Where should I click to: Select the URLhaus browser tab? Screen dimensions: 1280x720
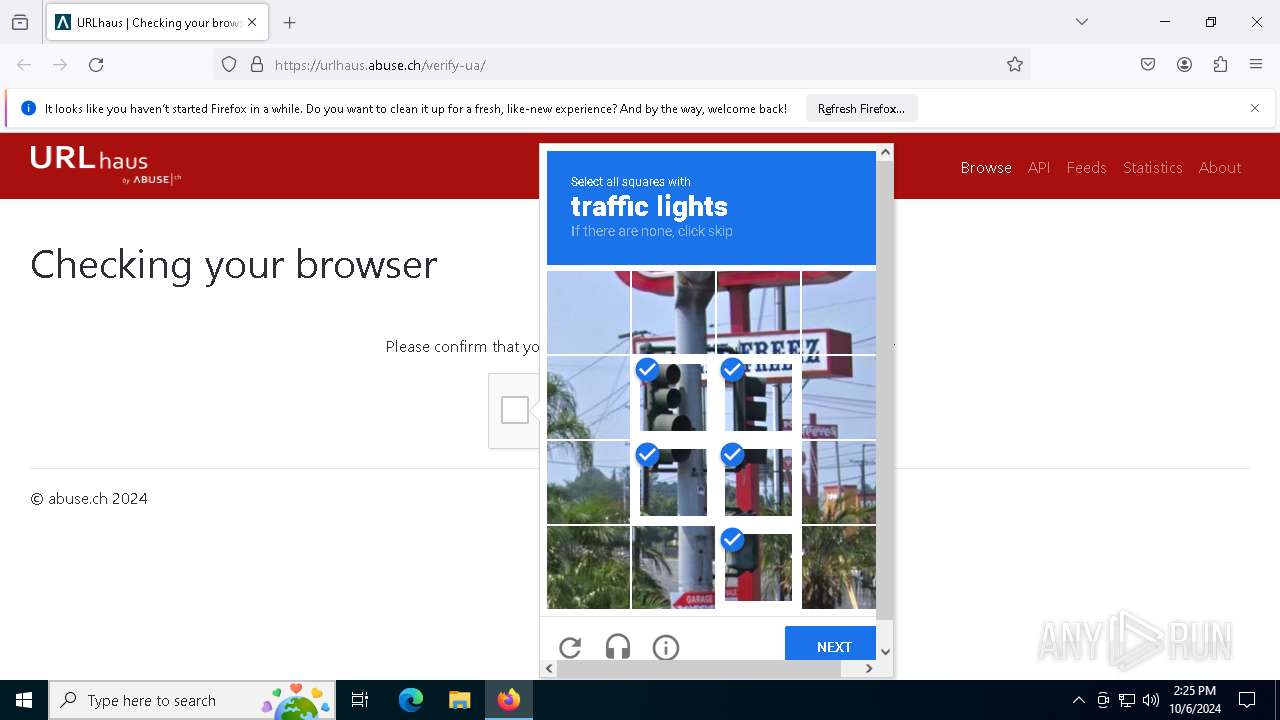point(157,22)
